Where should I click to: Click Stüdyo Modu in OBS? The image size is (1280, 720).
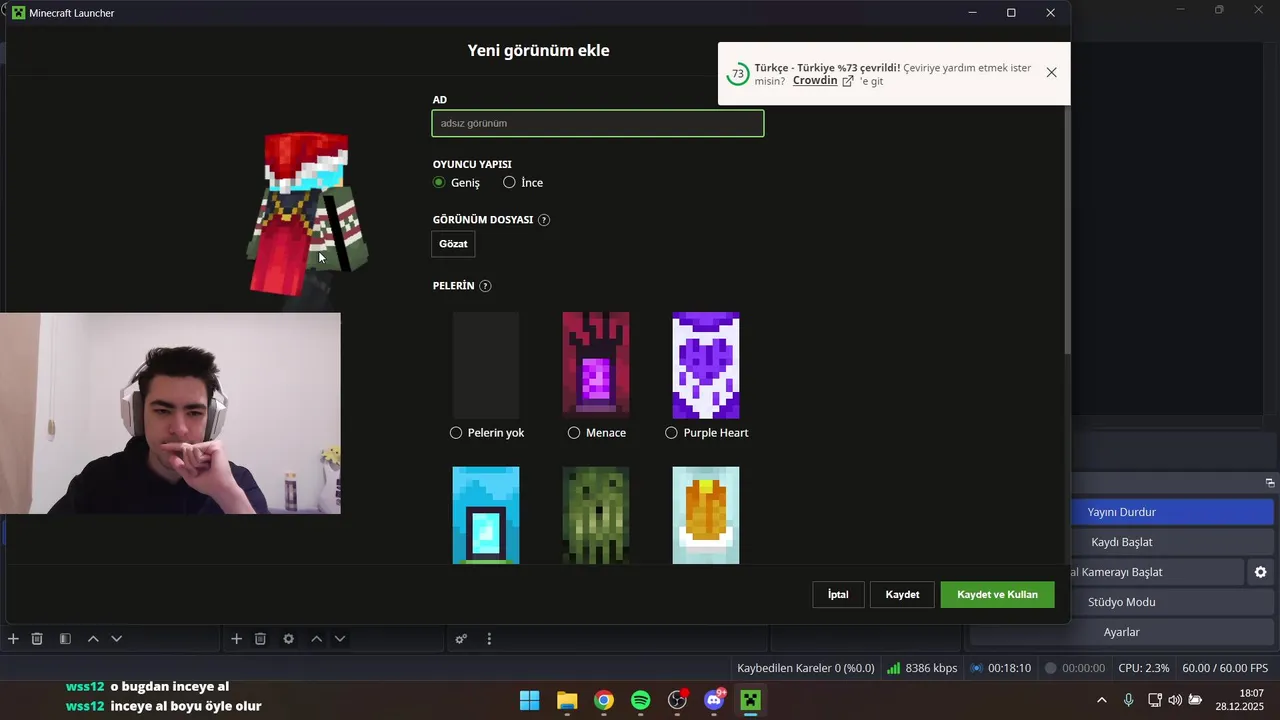click(1121, 602)
